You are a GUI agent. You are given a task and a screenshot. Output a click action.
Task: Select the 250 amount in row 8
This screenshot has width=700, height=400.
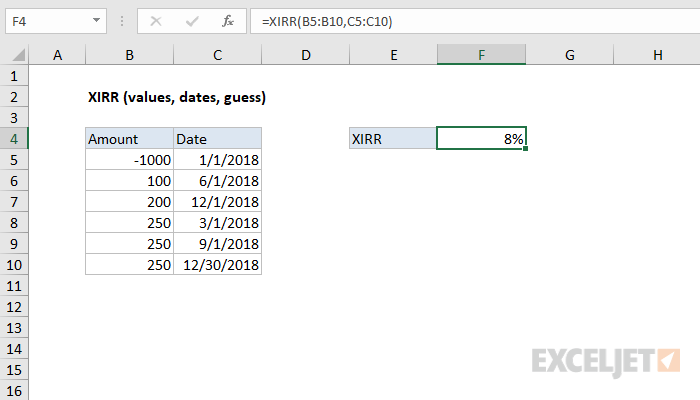(129, 223)
